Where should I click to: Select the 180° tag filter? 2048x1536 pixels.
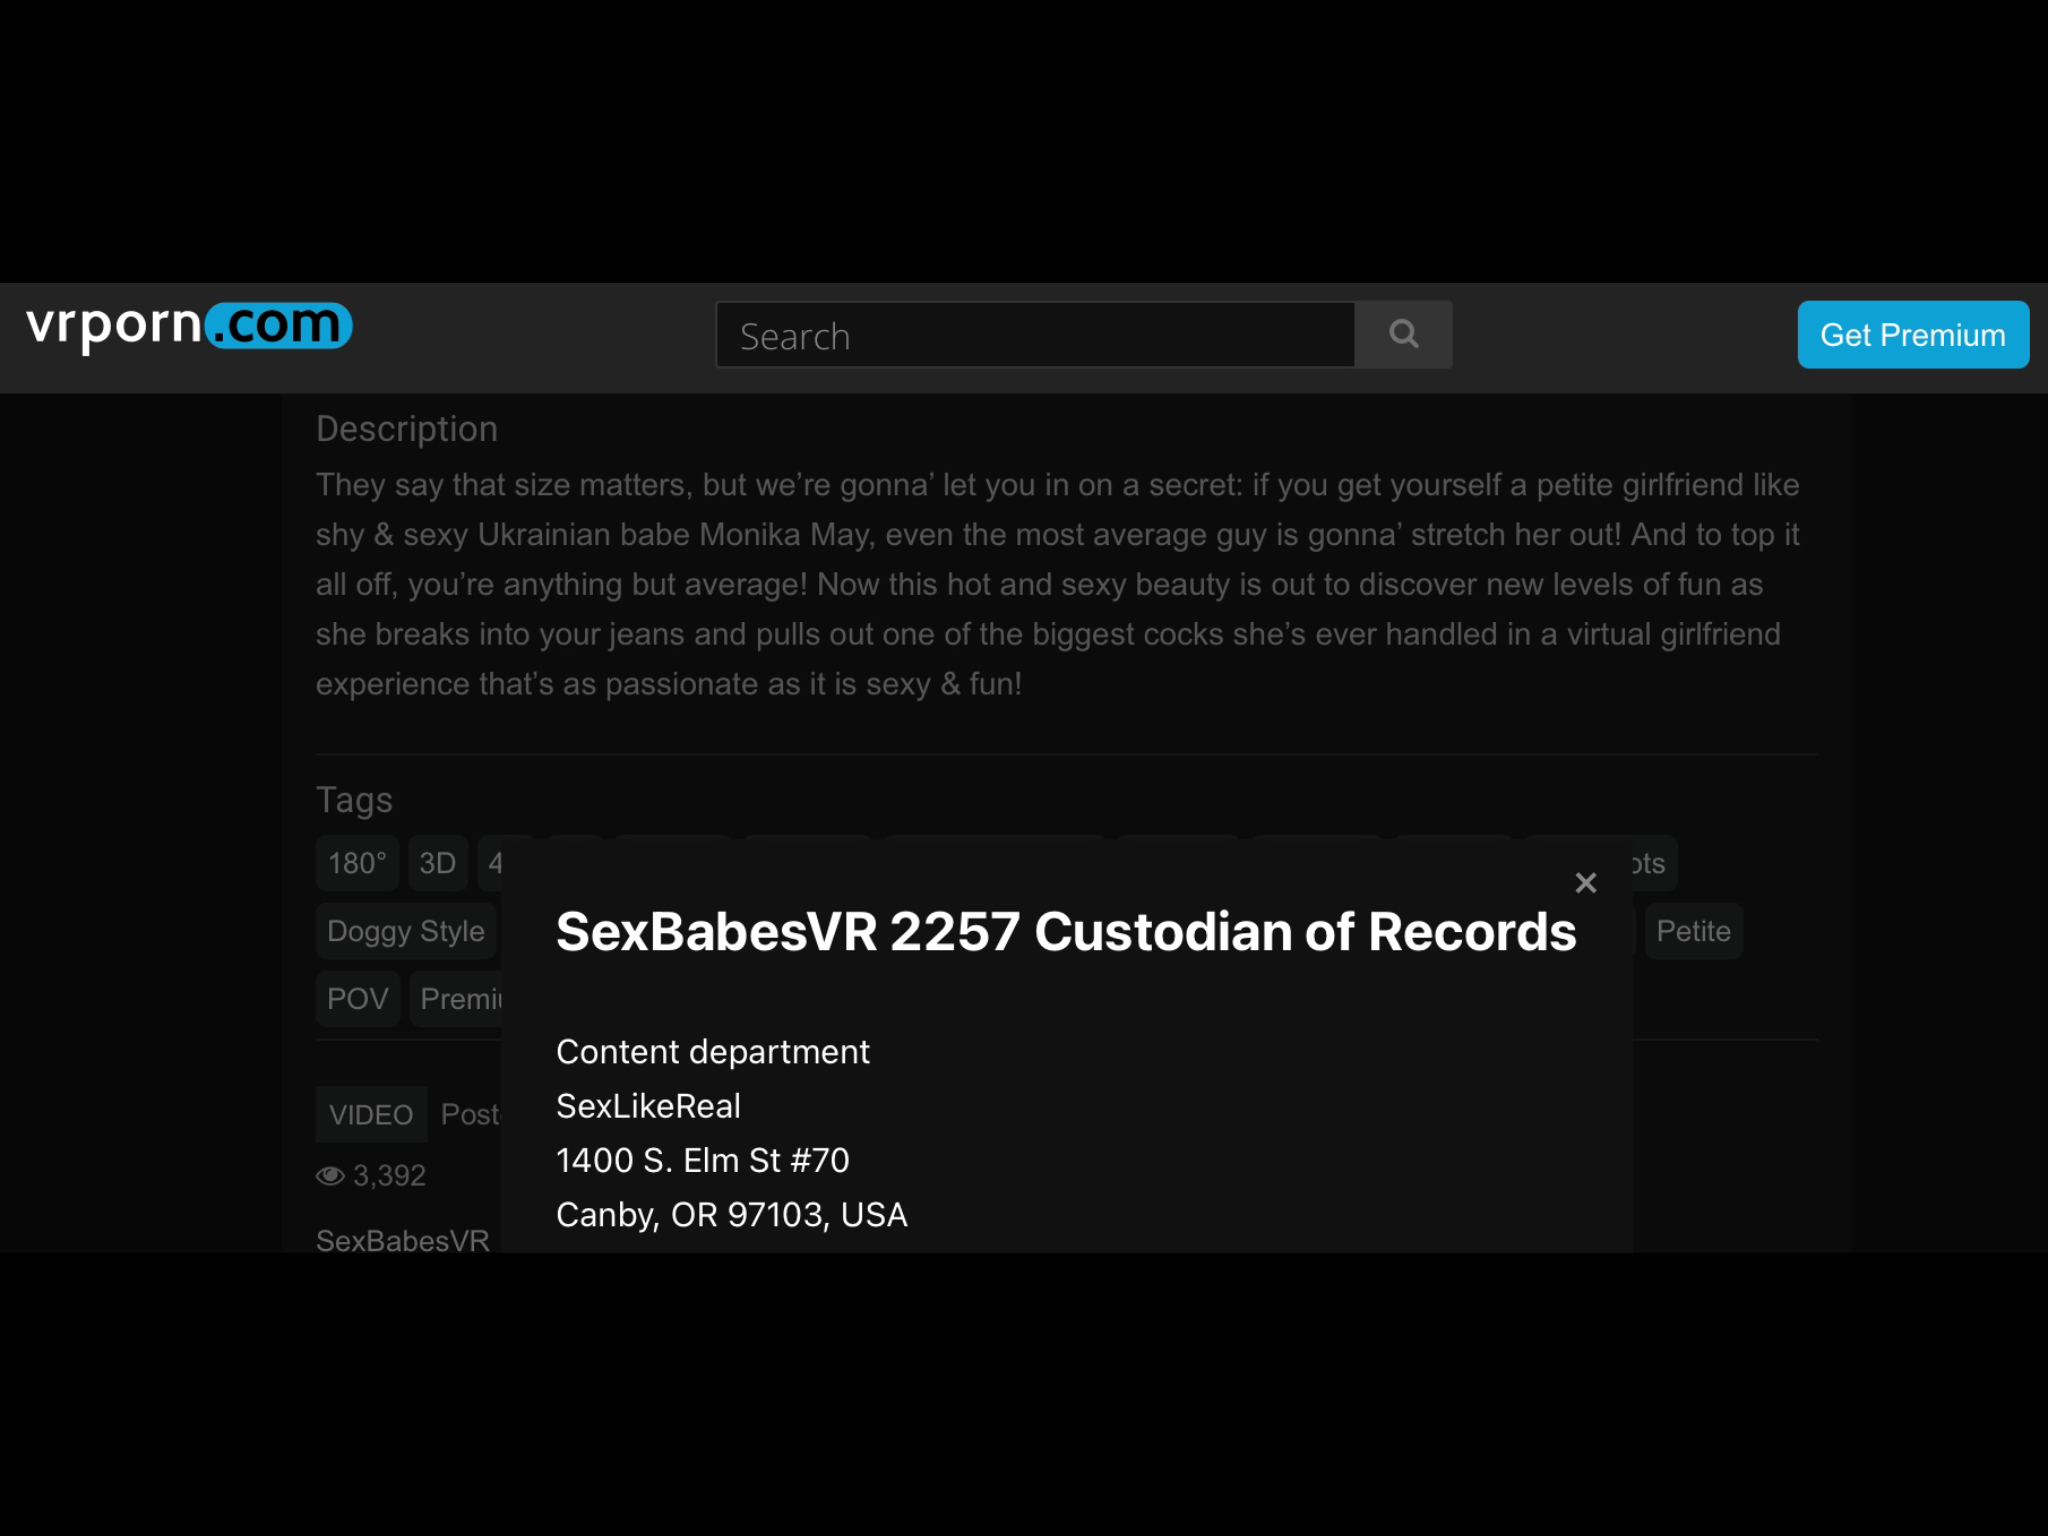point(355,863)
